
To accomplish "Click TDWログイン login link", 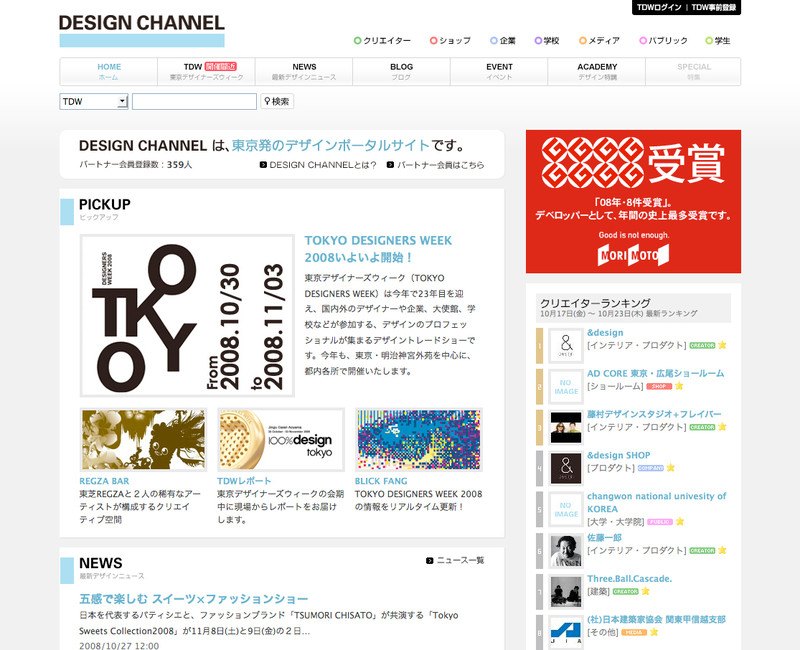I will [x=659, y=7].
